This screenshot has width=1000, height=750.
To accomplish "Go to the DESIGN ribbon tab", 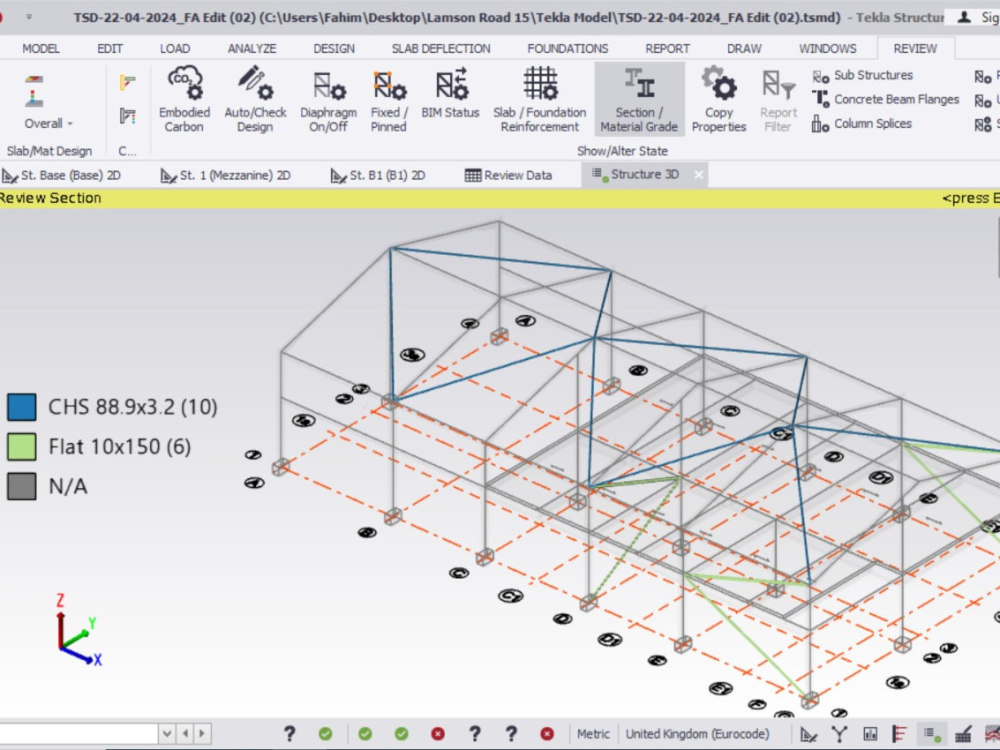I will pos(334,48).
